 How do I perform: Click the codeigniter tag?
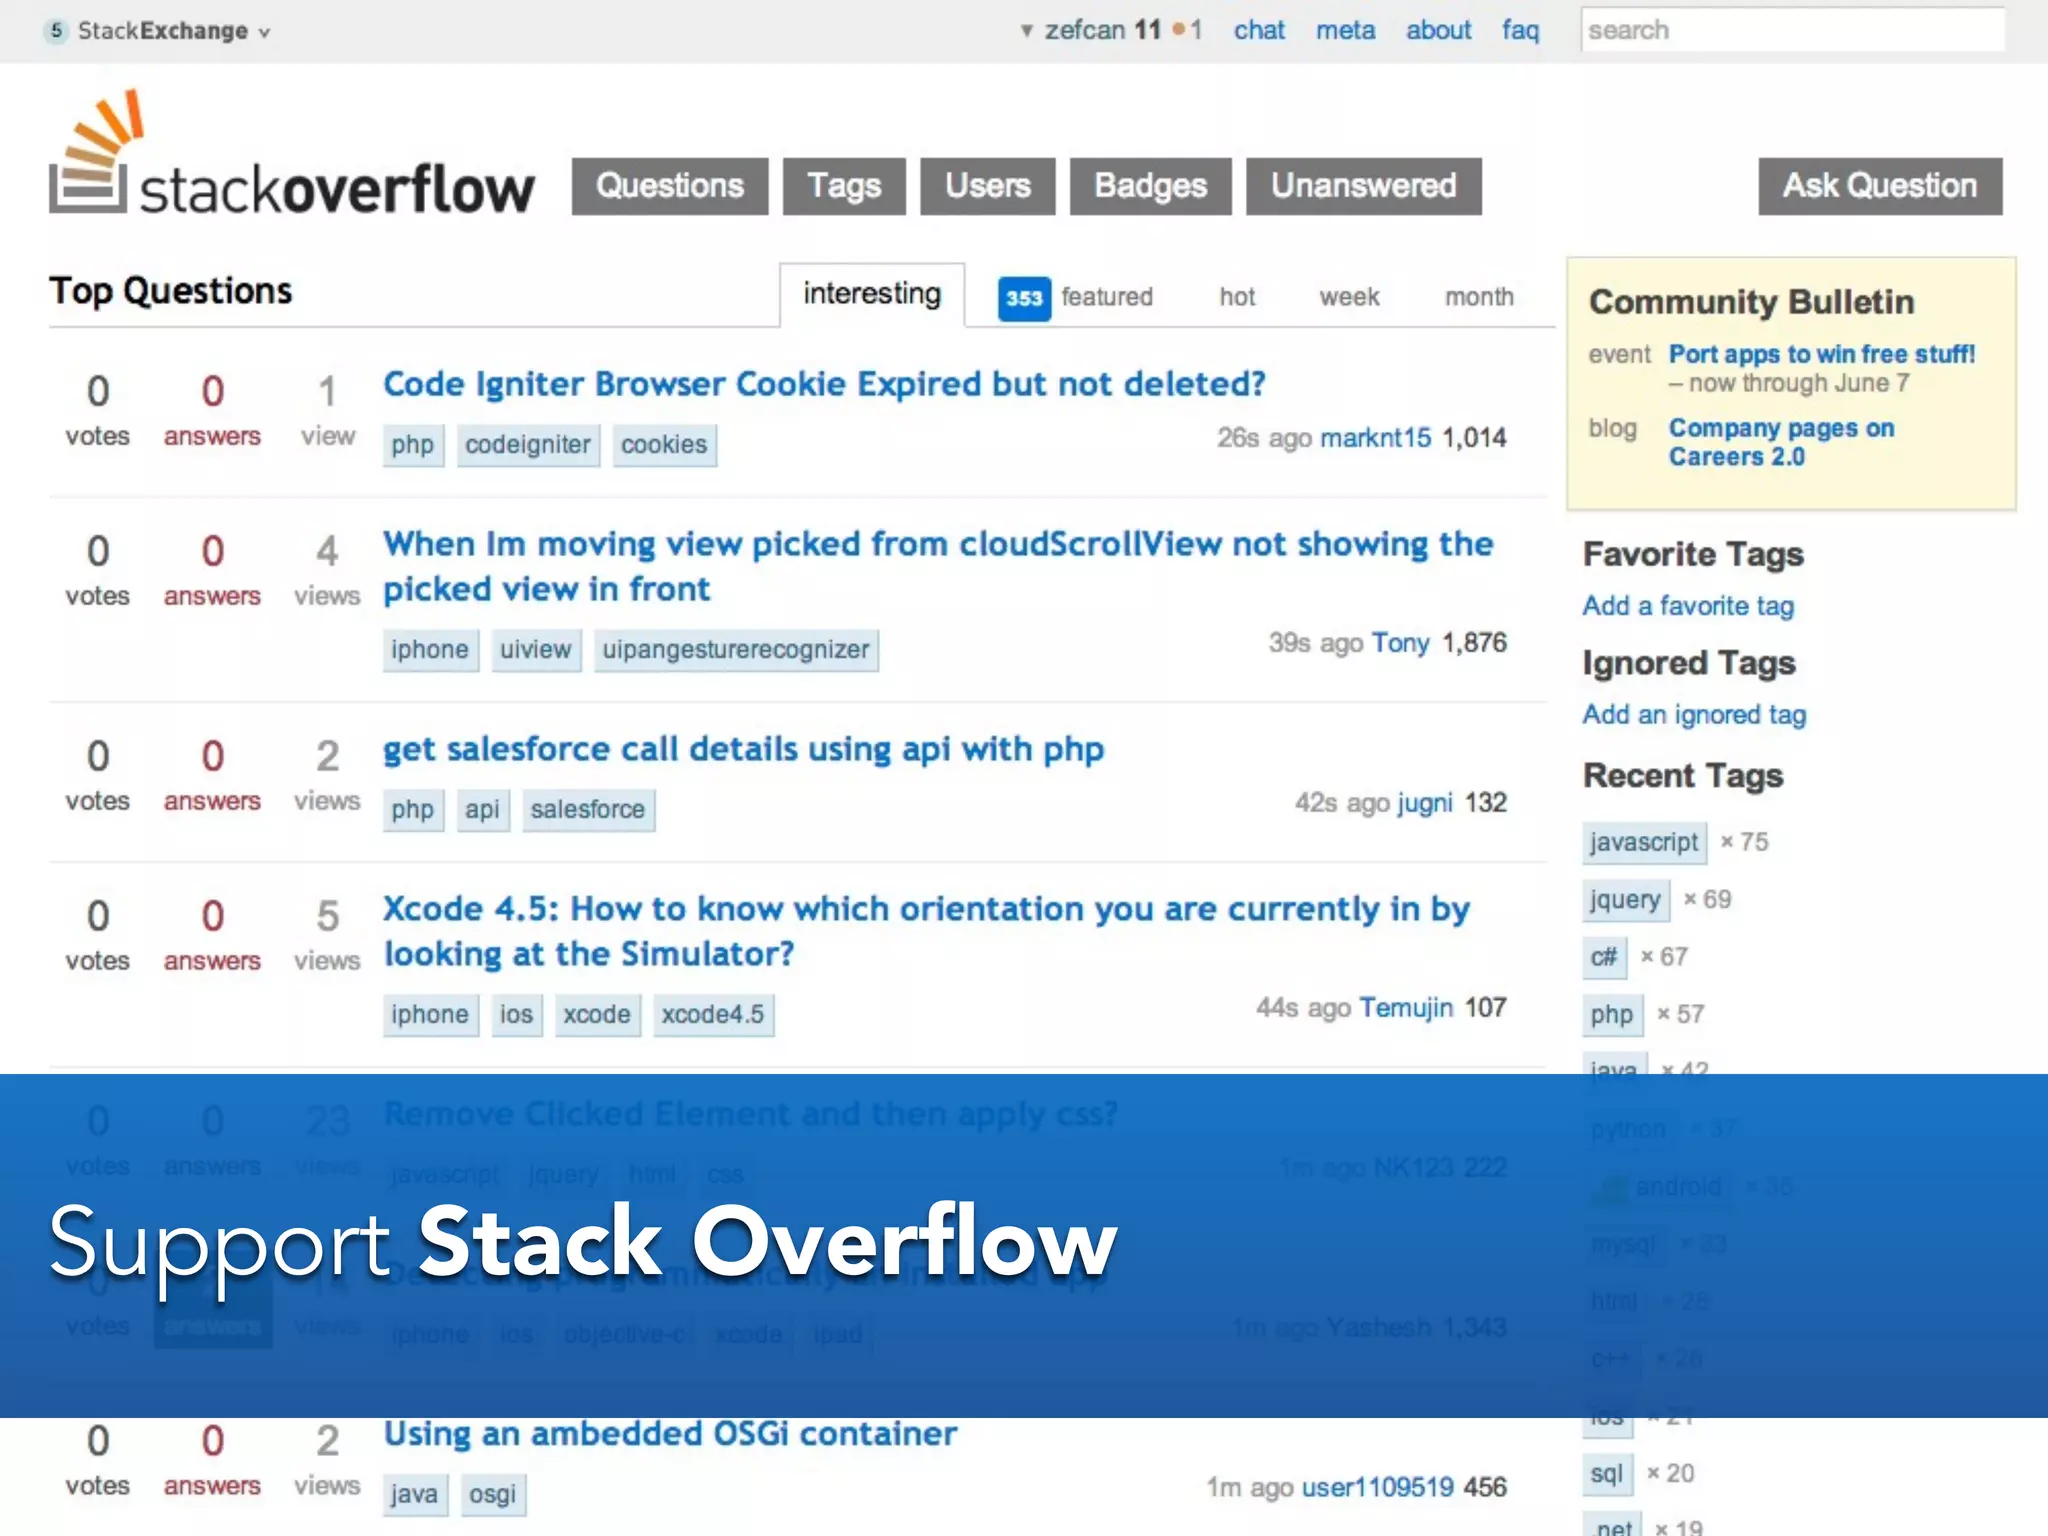528,445
